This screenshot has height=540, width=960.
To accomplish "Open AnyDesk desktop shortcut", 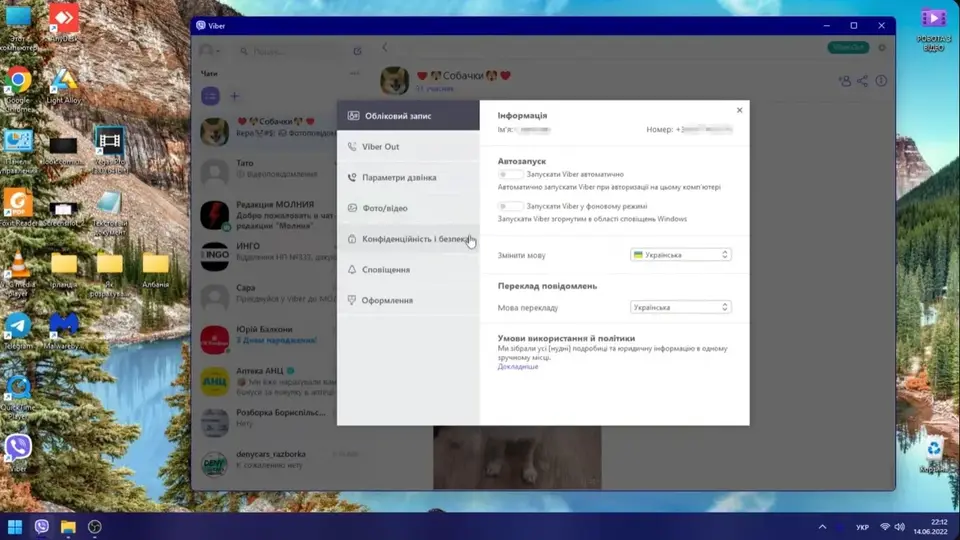I will (x=64, y=23).
